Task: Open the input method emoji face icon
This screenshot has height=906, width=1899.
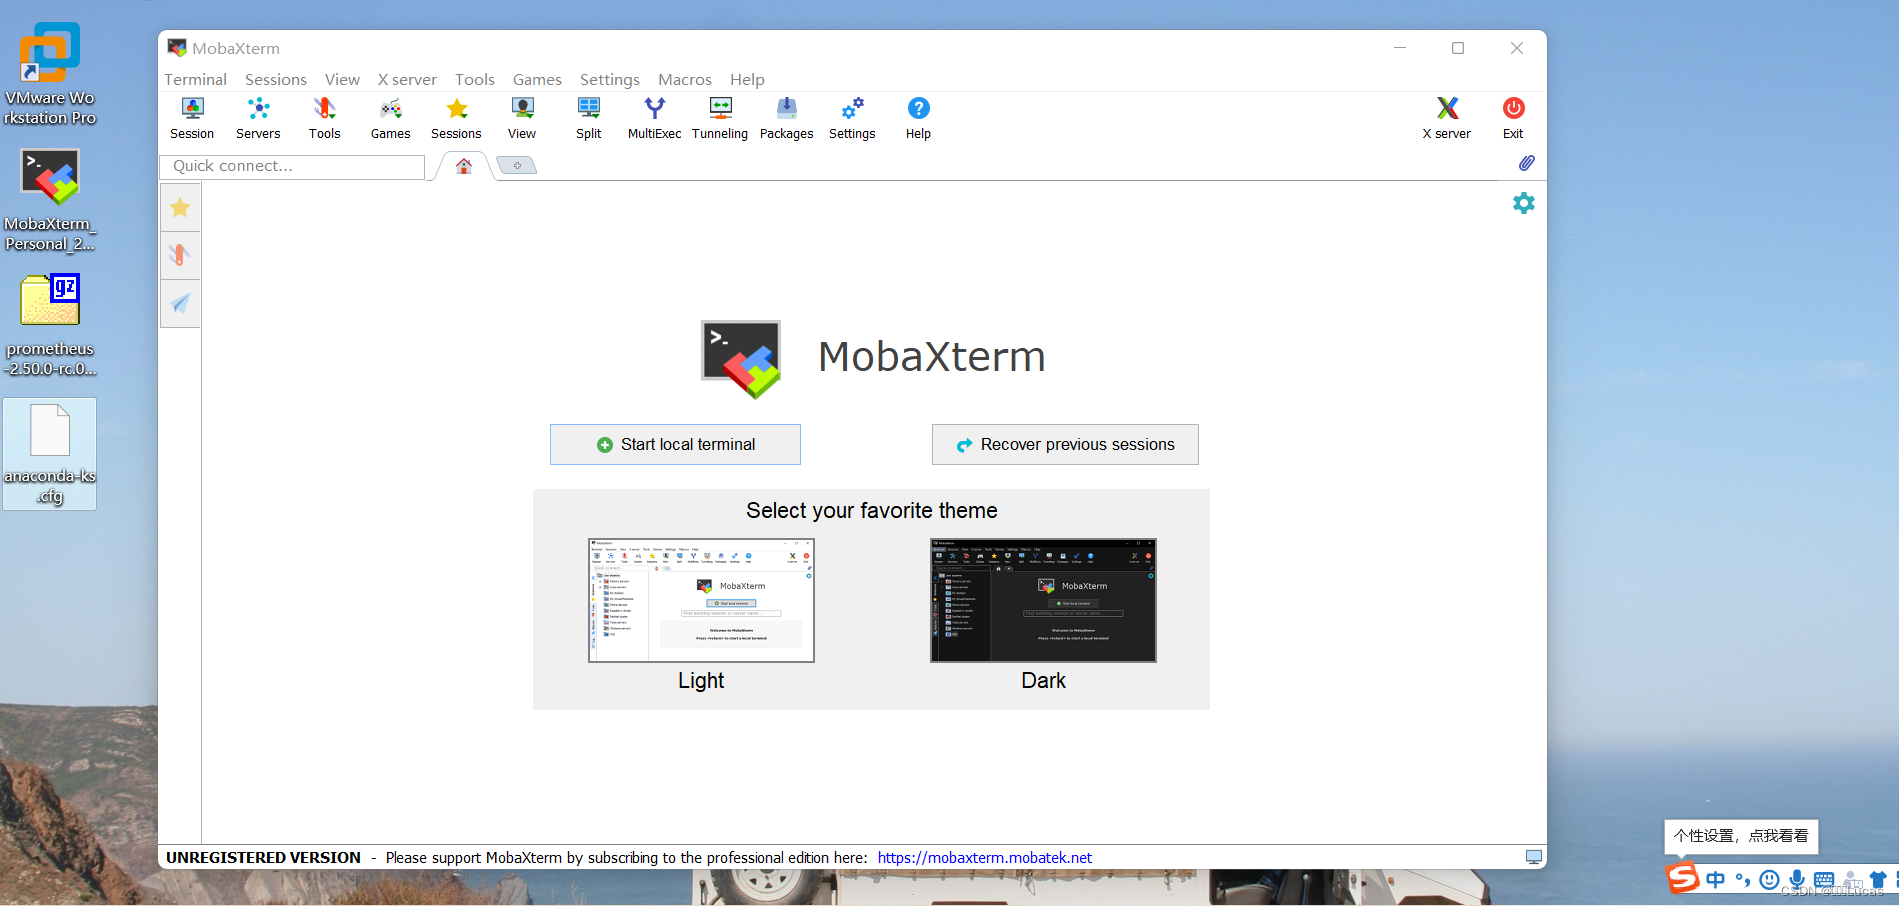Action: (1770, 880)
